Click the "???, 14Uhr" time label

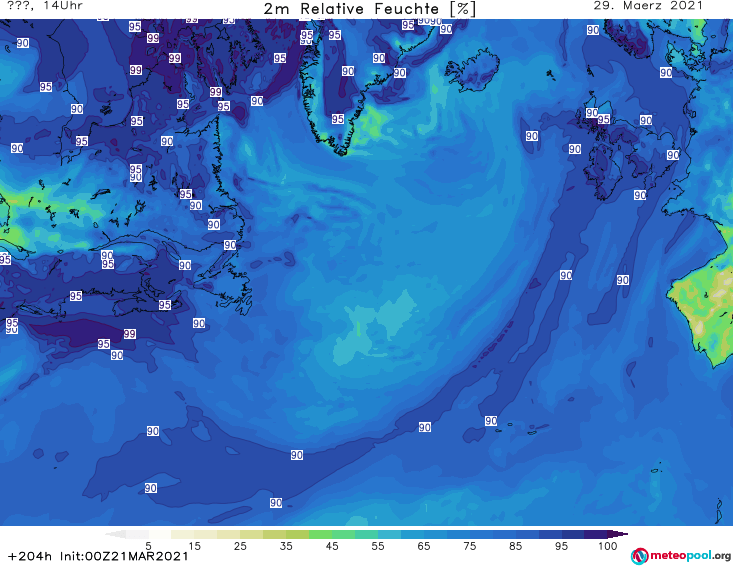46,6
